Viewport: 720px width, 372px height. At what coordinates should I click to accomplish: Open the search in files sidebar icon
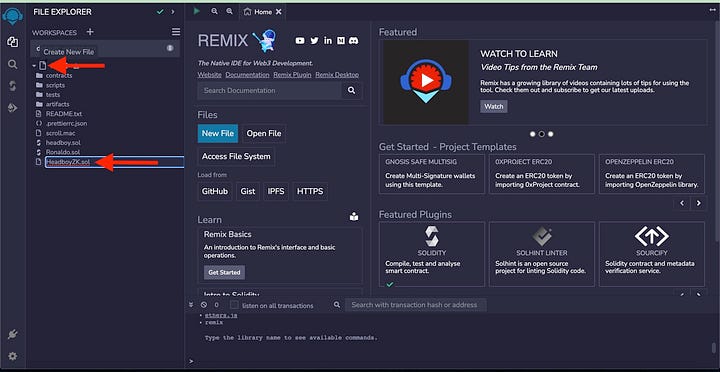13,64
